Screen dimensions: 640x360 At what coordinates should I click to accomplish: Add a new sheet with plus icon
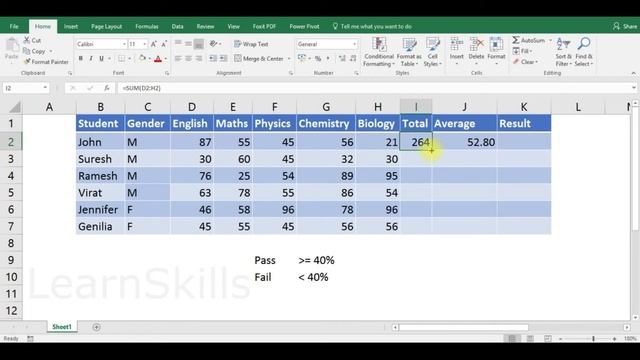96,327
